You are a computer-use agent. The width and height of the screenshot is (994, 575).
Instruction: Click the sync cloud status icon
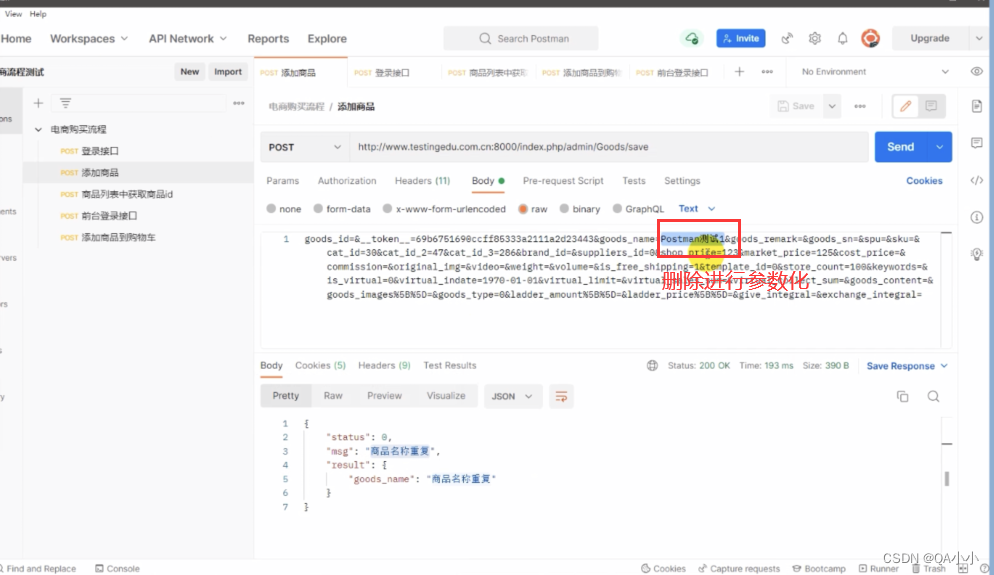point(692,39)
